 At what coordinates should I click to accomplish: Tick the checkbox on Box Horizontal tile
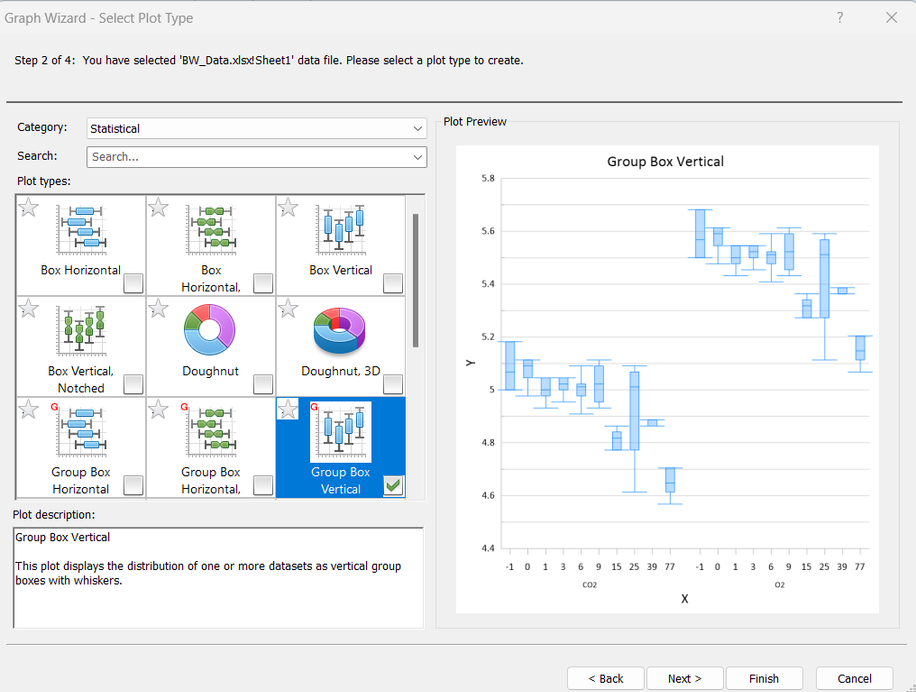tap(133, 284)
